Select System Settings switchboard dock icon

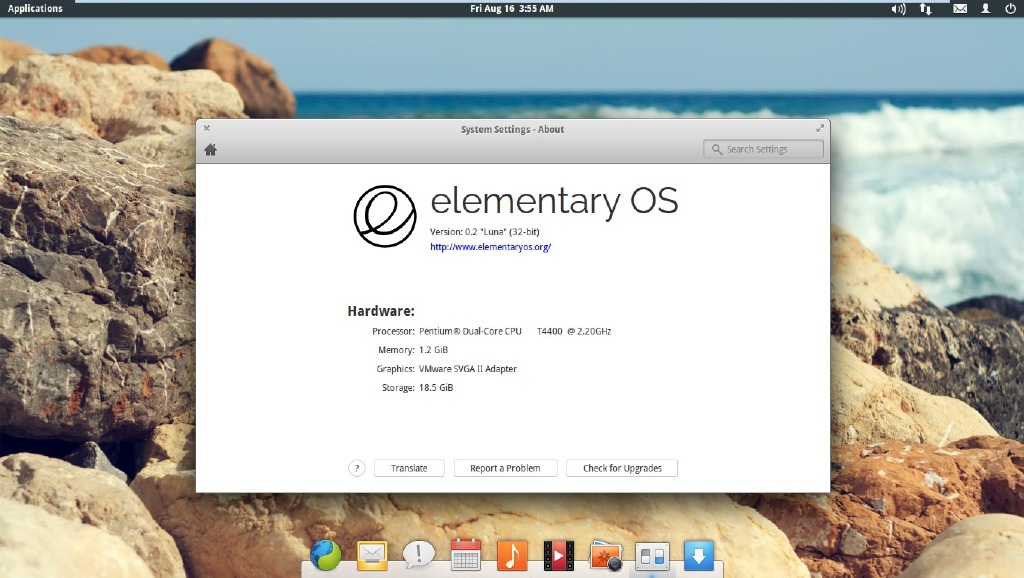coord(652,556)
